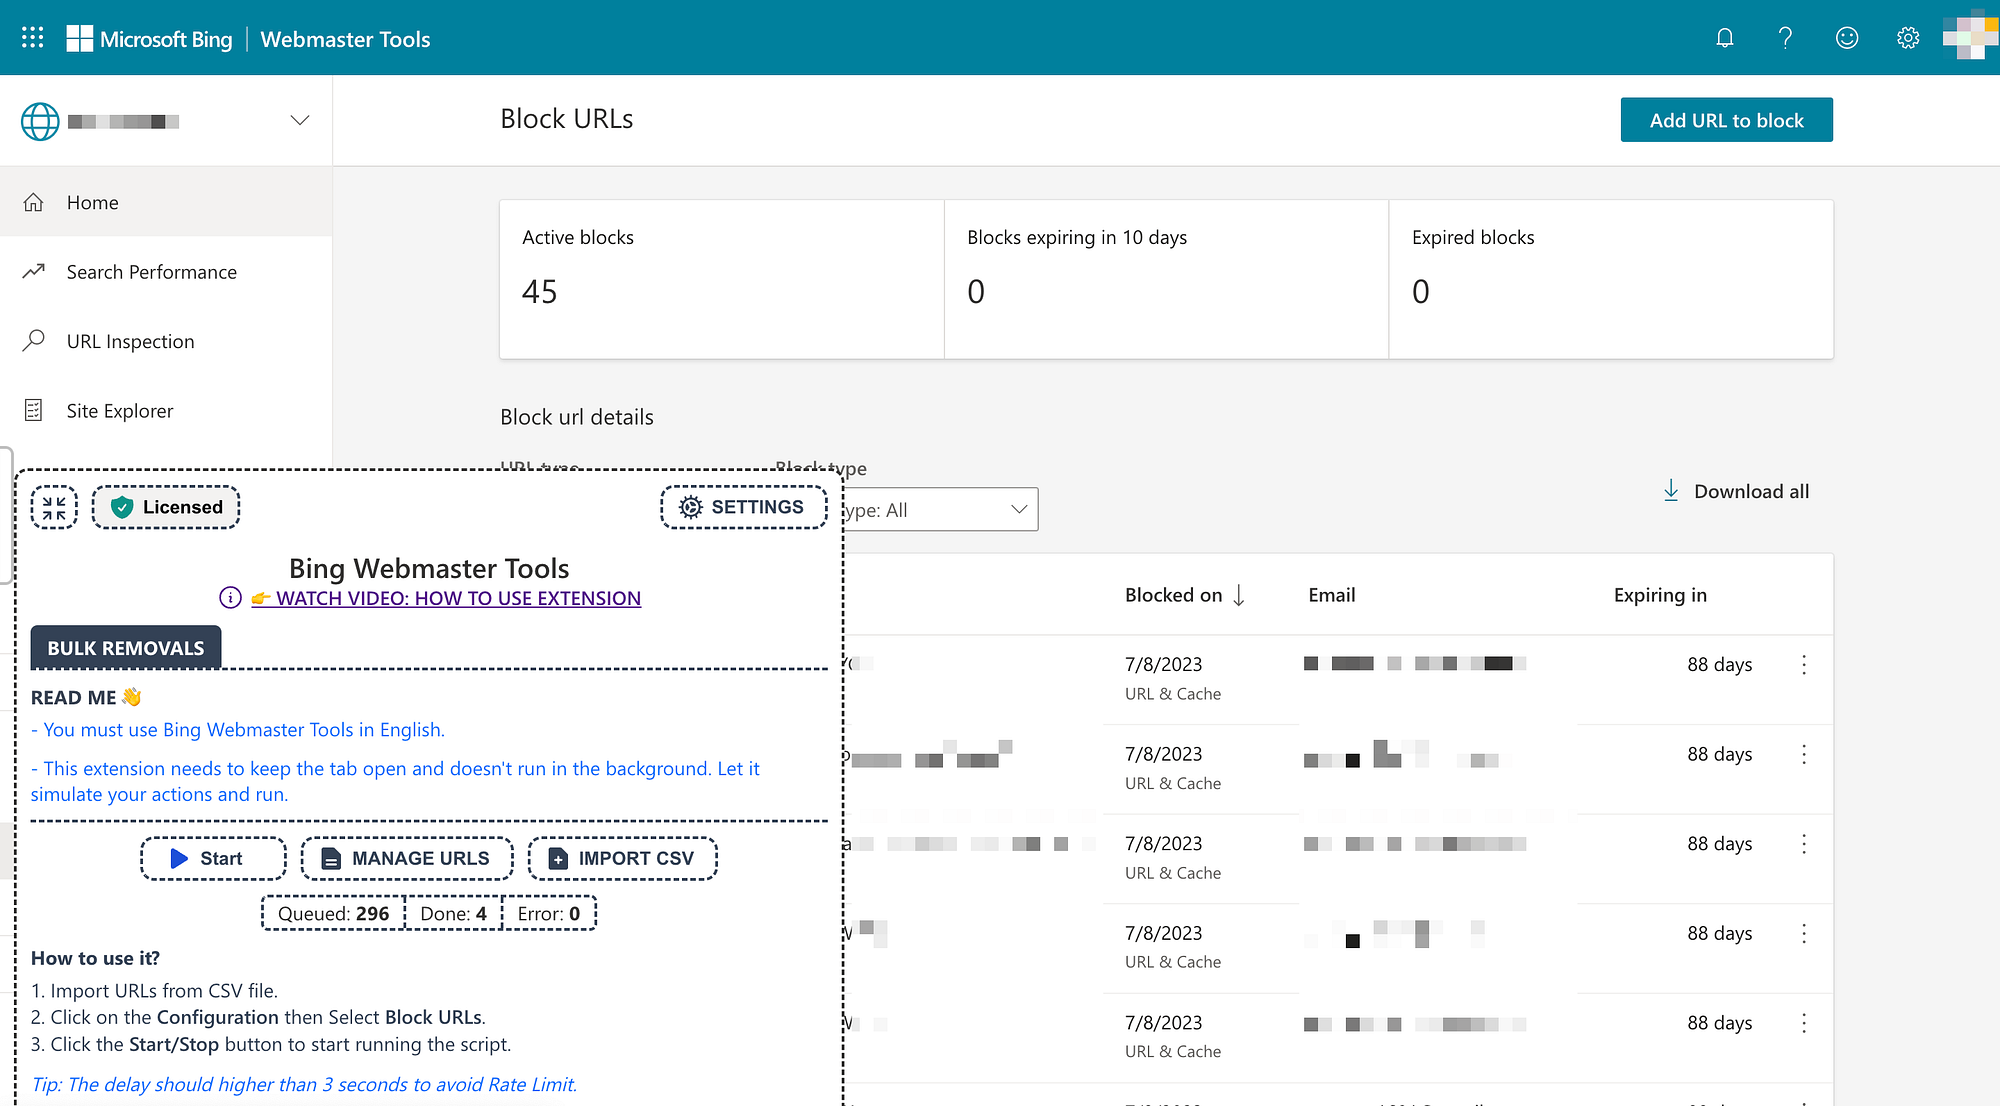Click the notifications bell icon
Viewport: 2000px width, 1106px height.
(1724, 38)
